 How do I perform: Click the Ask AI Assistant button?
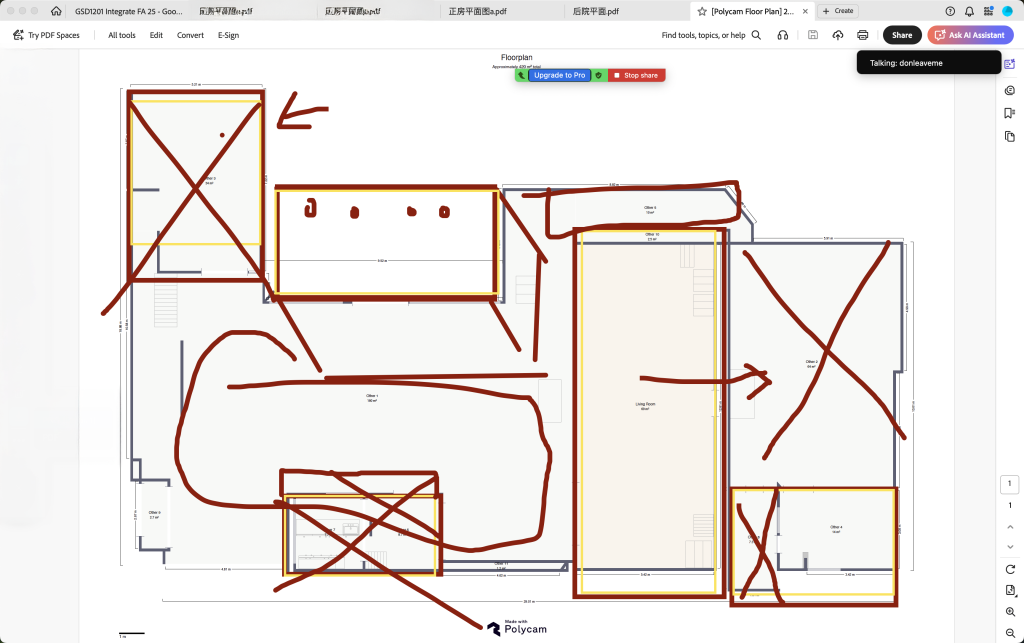click(x=970, y=35)
